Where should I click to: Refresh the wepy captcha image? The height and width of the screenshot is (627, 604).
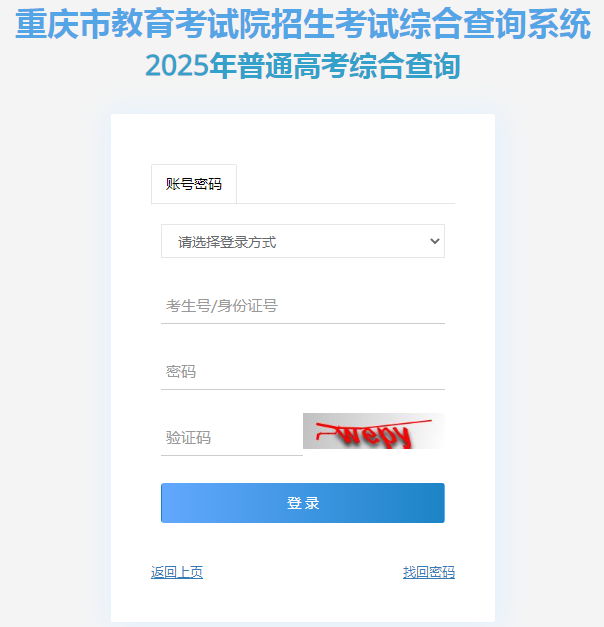click(x=374, y=431)
